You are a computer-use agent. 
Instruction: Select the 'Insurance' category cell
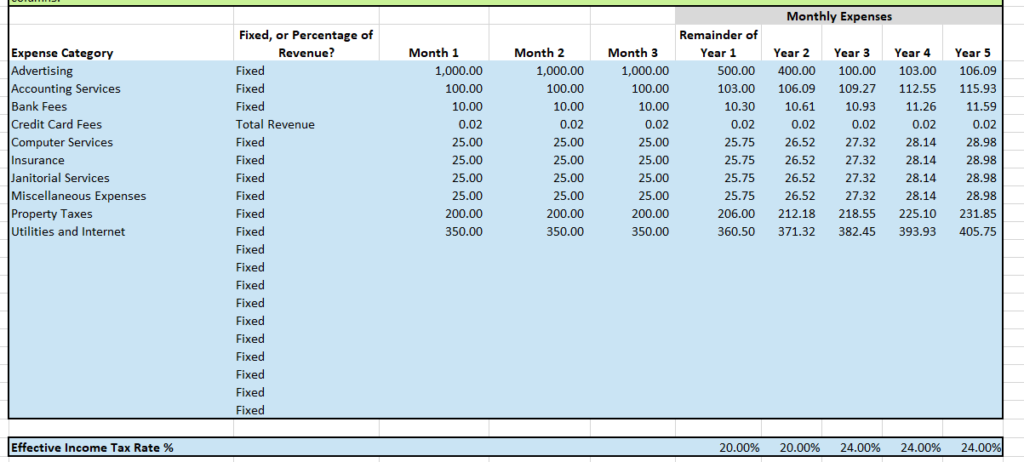tap(38, 160)
